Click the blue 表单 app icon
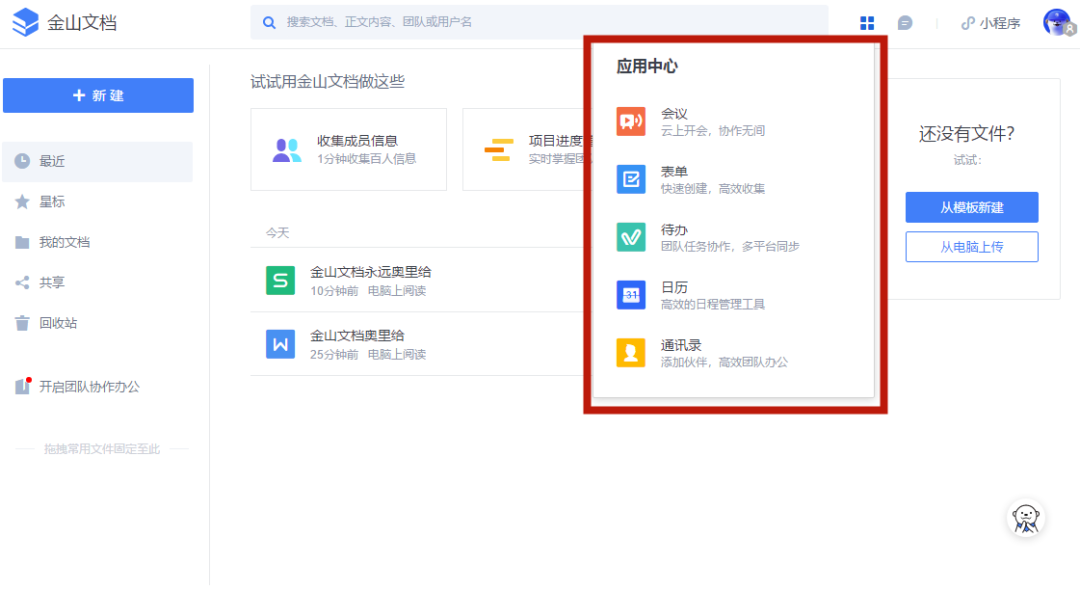This screenshot has width=1080, height=591. [x=631, y=179]
